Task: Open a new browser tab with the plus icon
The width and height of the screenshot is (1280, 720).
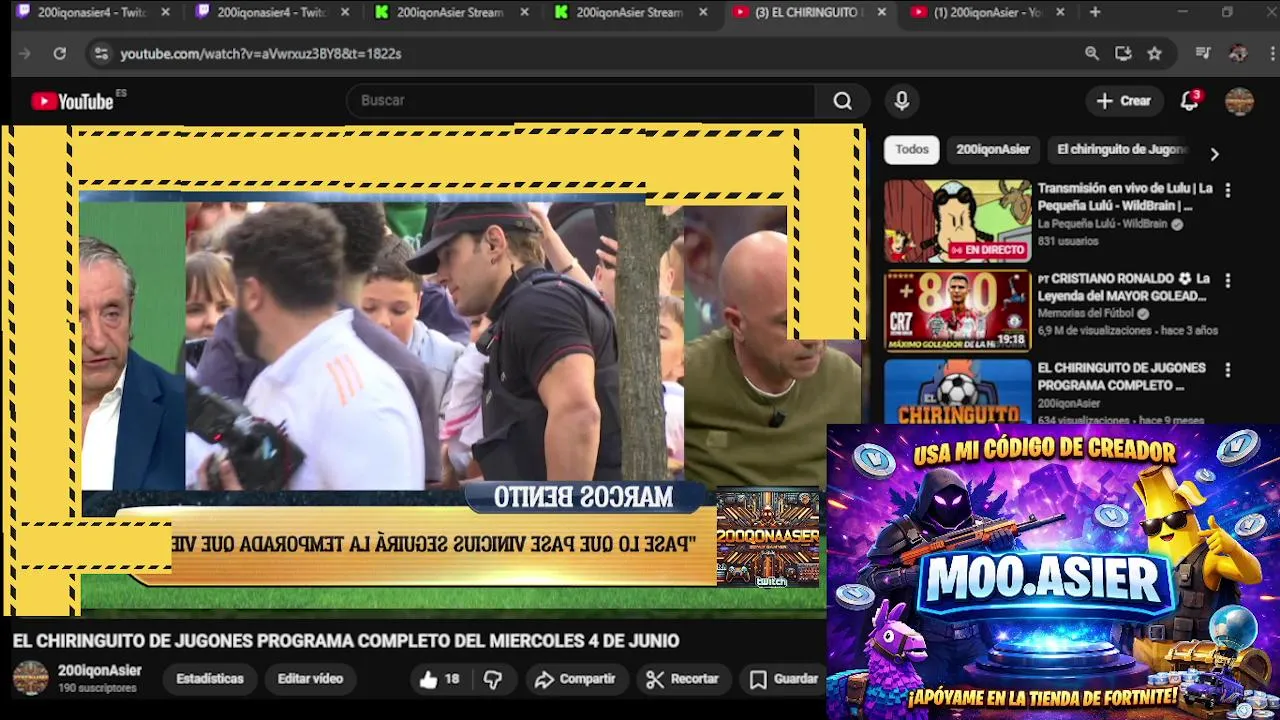Action: point(1095,12)
